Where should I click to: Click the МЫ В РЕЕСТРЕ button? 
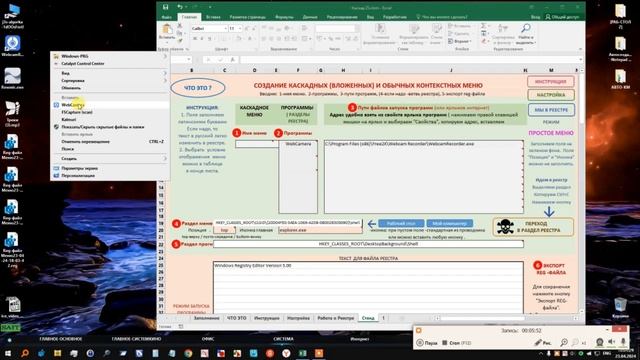tap(551, 110)
